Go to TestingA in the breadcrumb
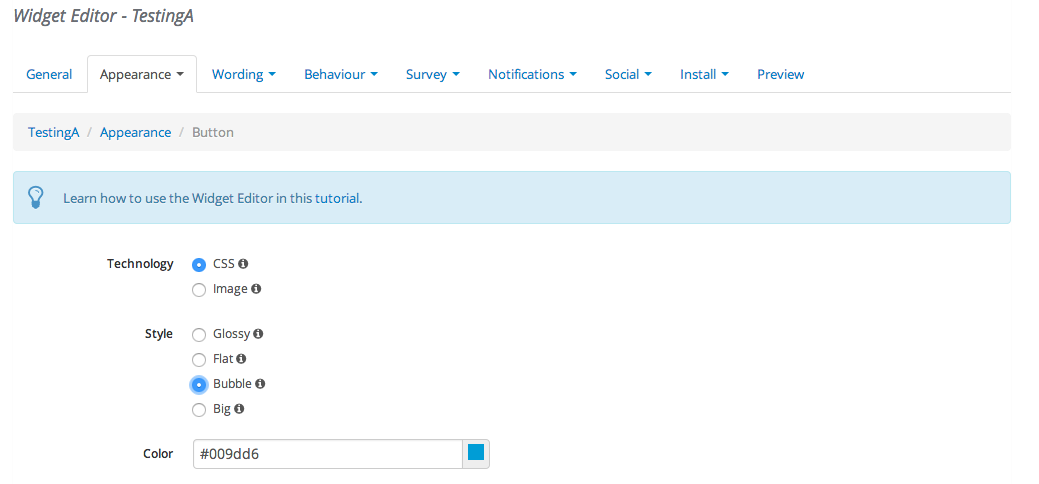The image size is (1039, 484). point(54,133)
